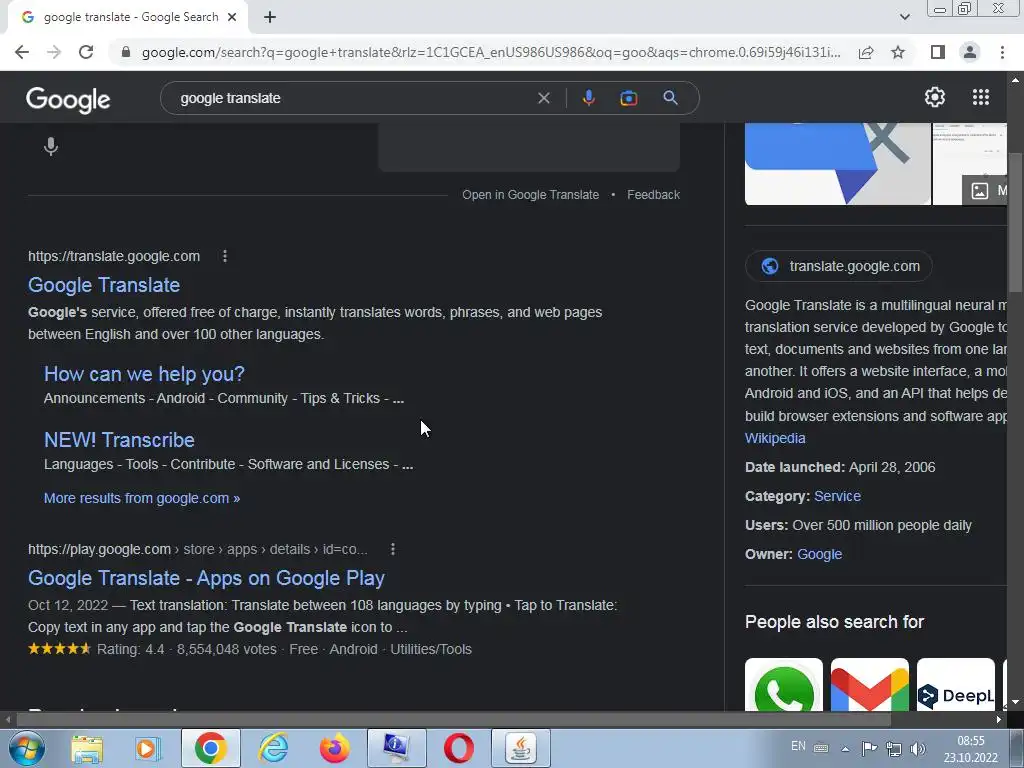
Task: Click the scroll down arrow
Action: tap(1015, 703)
